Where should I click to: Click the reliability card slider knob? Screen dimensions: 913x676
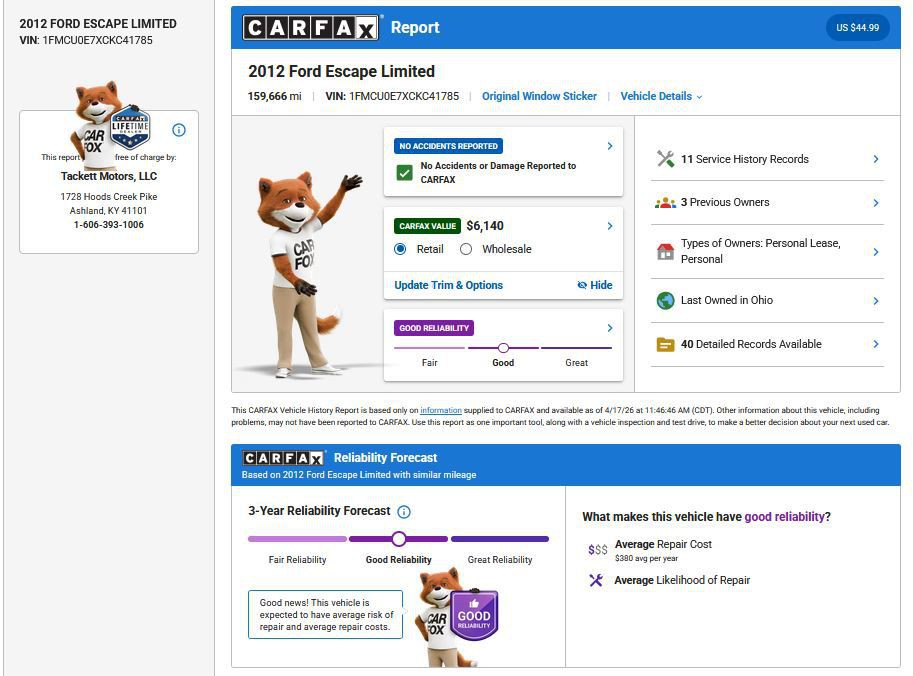[x=503, y=348]
